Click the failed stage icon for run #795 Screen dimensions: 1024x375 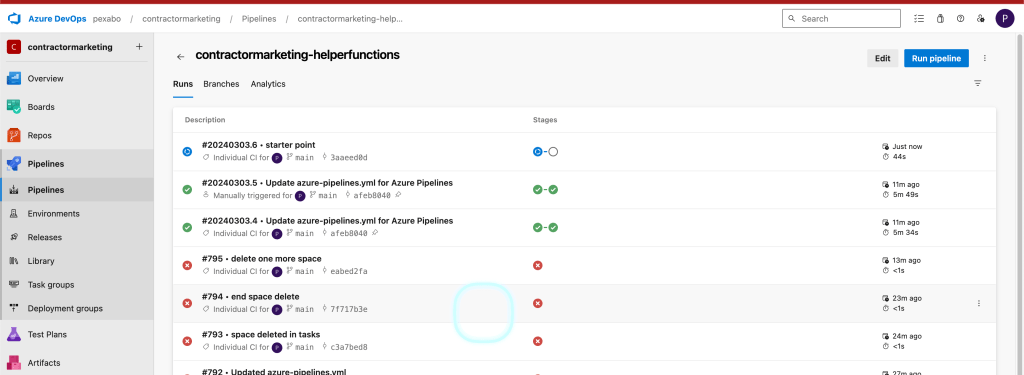(537, 265)
